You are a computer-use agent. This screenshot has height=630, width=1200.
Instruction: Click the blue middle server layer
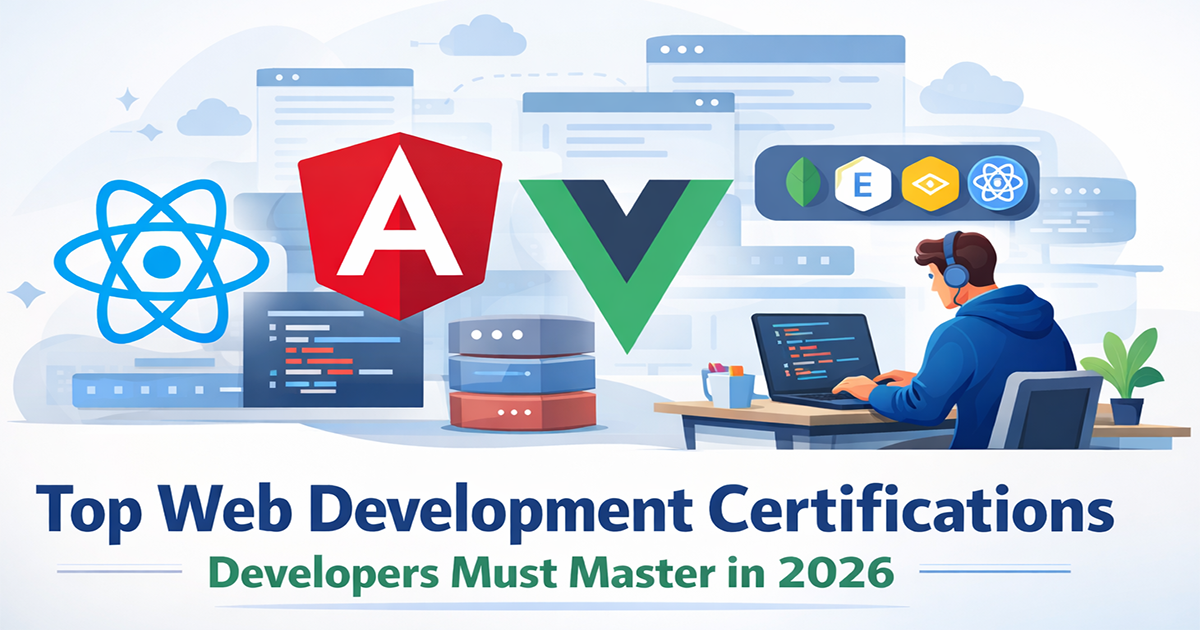pos(508,374)
